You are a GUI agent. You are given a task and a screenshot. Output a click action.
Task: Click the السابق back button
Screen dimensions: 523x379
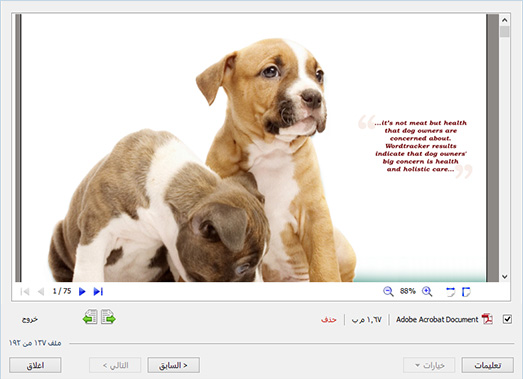click(173, 365)
